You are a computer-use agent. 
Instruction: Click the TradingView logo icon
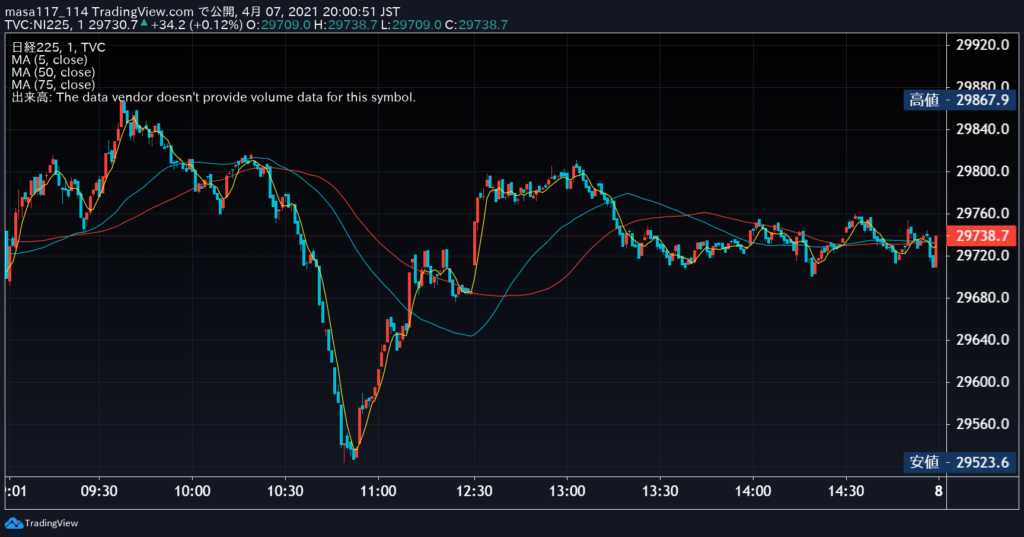click(14, 523)
